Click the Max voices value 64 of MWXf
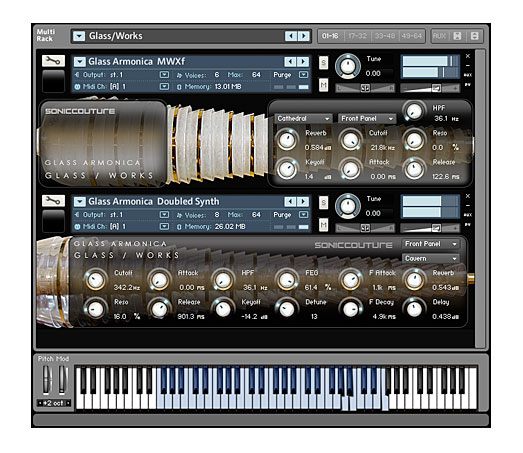 click(256, 75)
